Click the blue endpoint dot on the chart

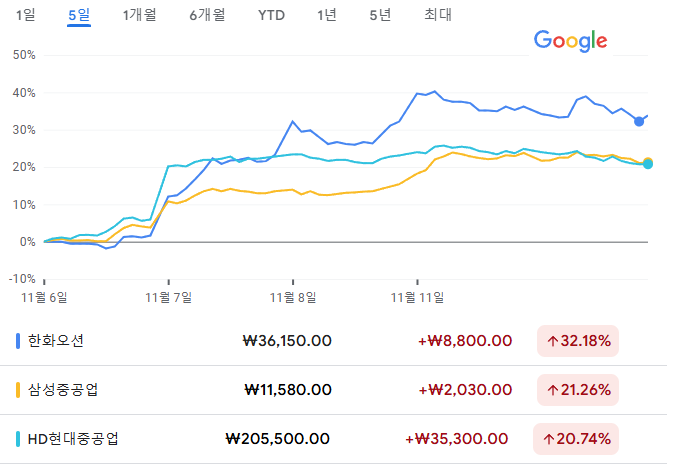point(639,122)
